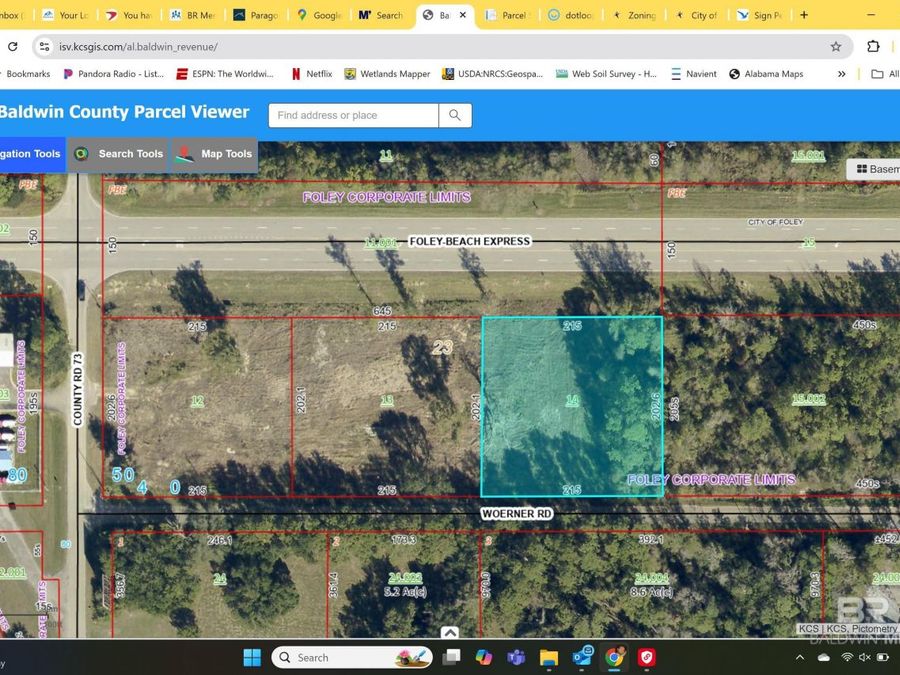Open the Web Soil Survey bookmark

click(606, 73)
